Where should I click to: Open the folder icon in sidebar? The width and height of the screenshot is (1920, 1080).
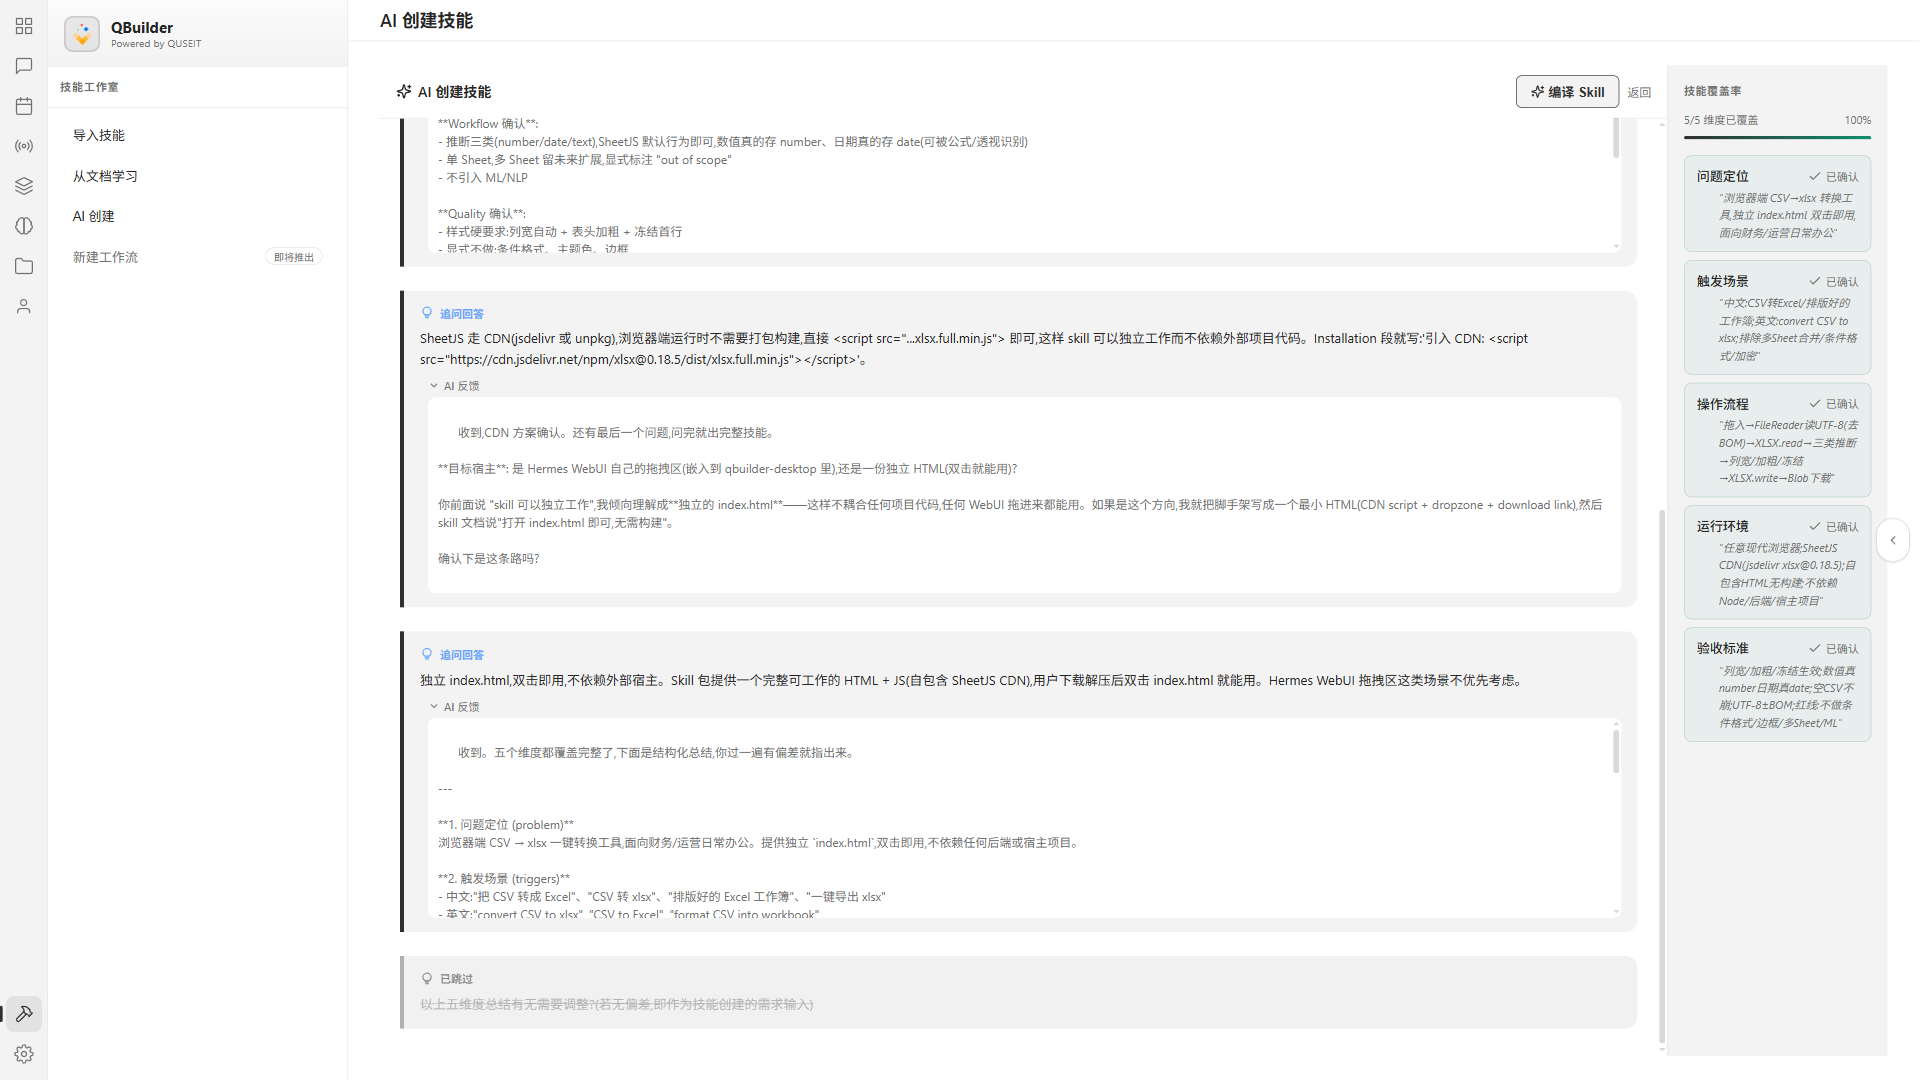point(24,266)
